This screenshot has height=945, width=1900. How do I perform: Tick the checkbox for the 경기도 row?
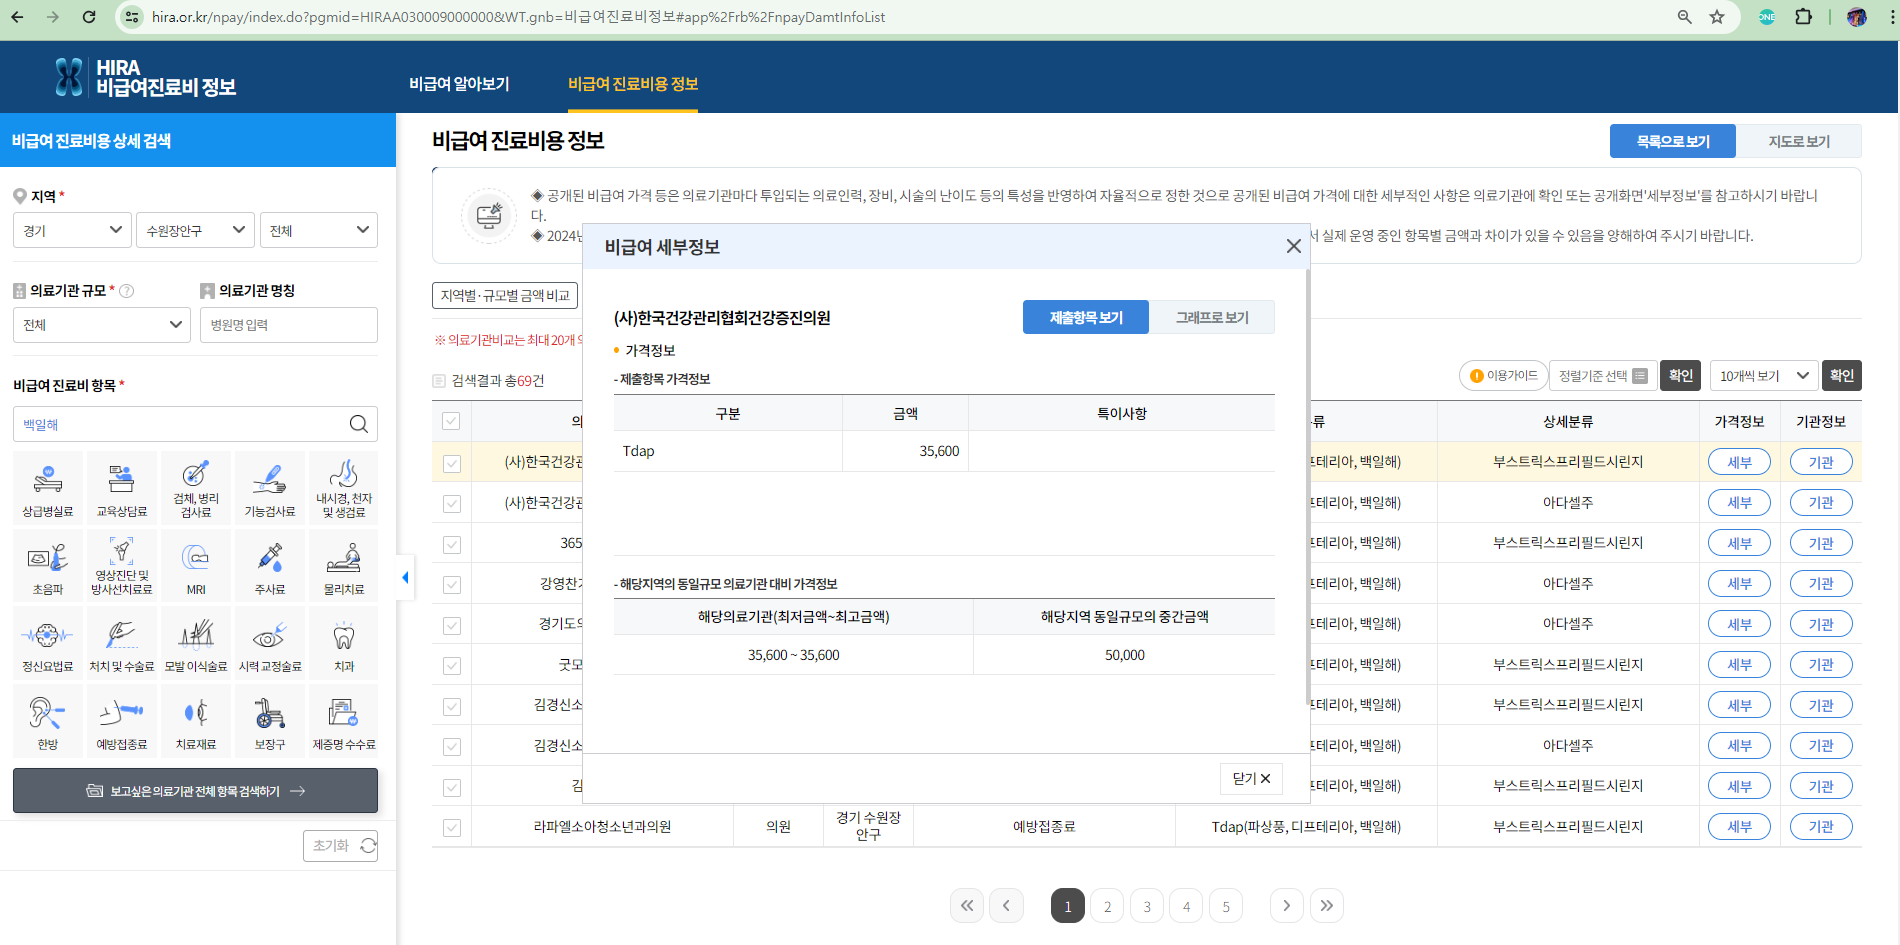pos(452,625)
